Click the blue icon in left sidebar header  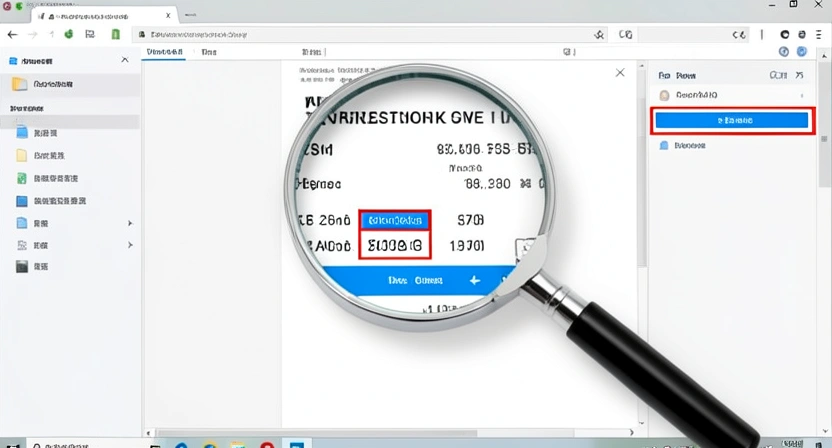tap(13, 61)
